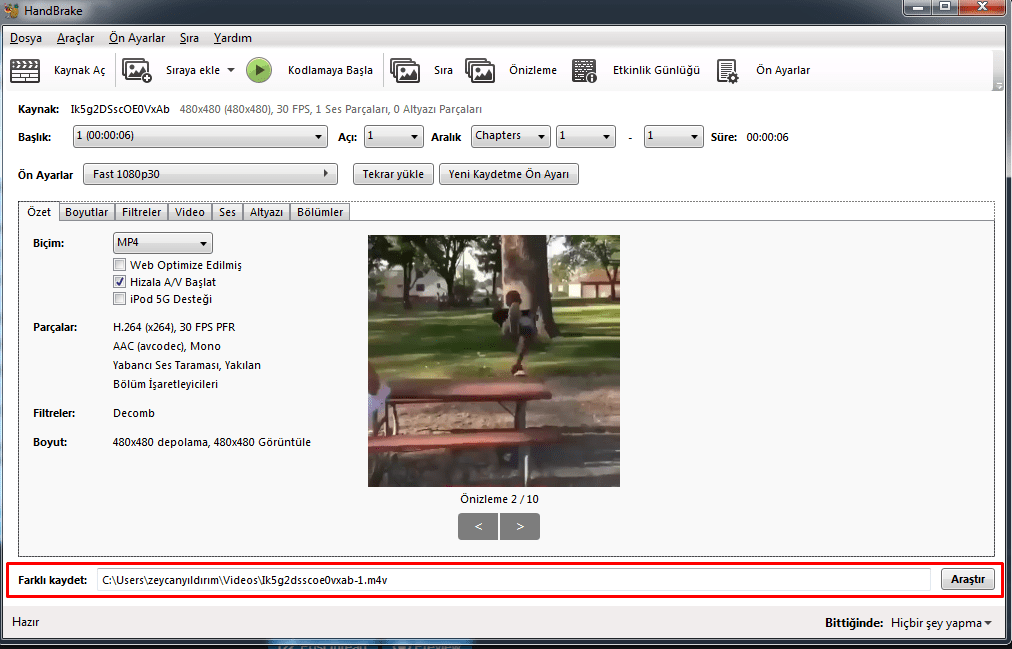The image size is (1012, 649).
Task: Open the Biçim MP4 format dropdown
Action: coord(163,243)
